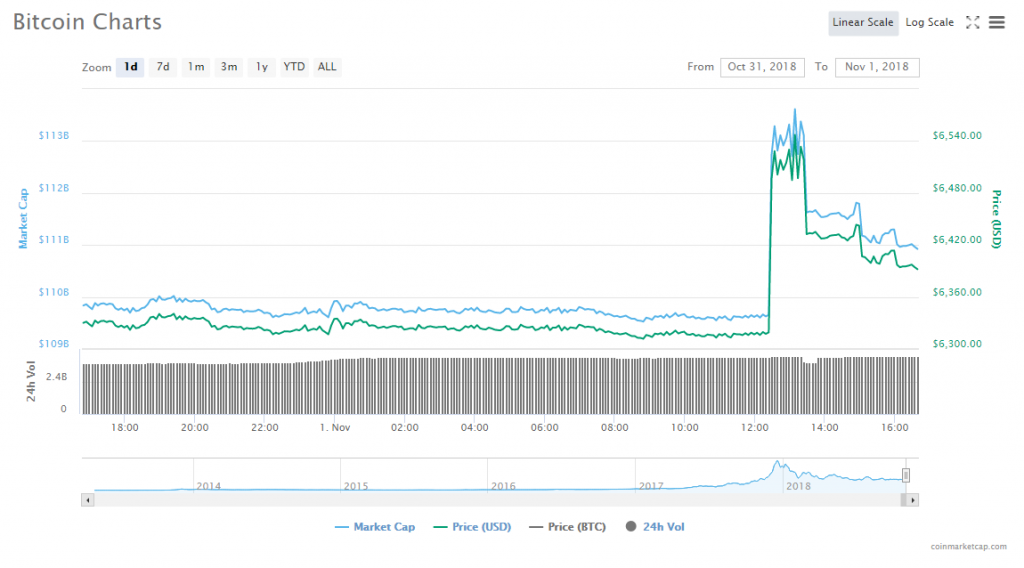This screenshot has width=1024, height=568.
Task: Click the To date field
Action: [876, 67]
